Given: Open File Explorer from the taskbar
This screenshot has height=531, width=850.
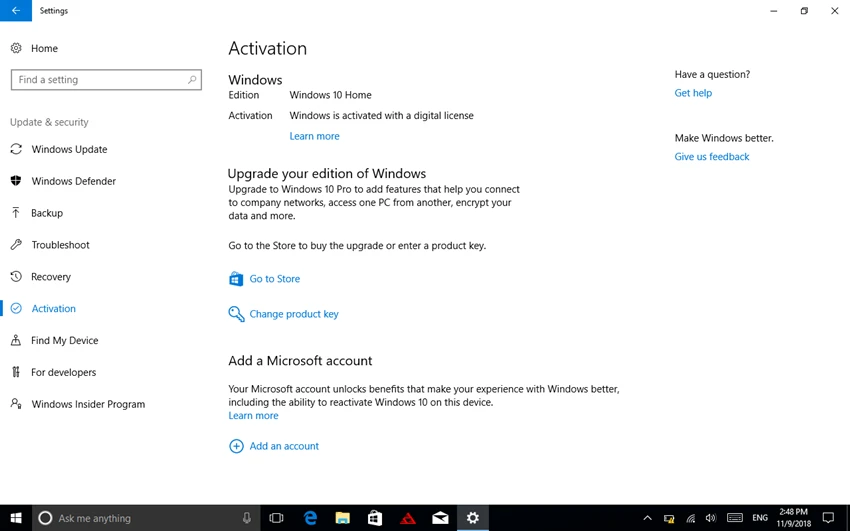Looking at the screenshot, I should click(x=343, y=518).
